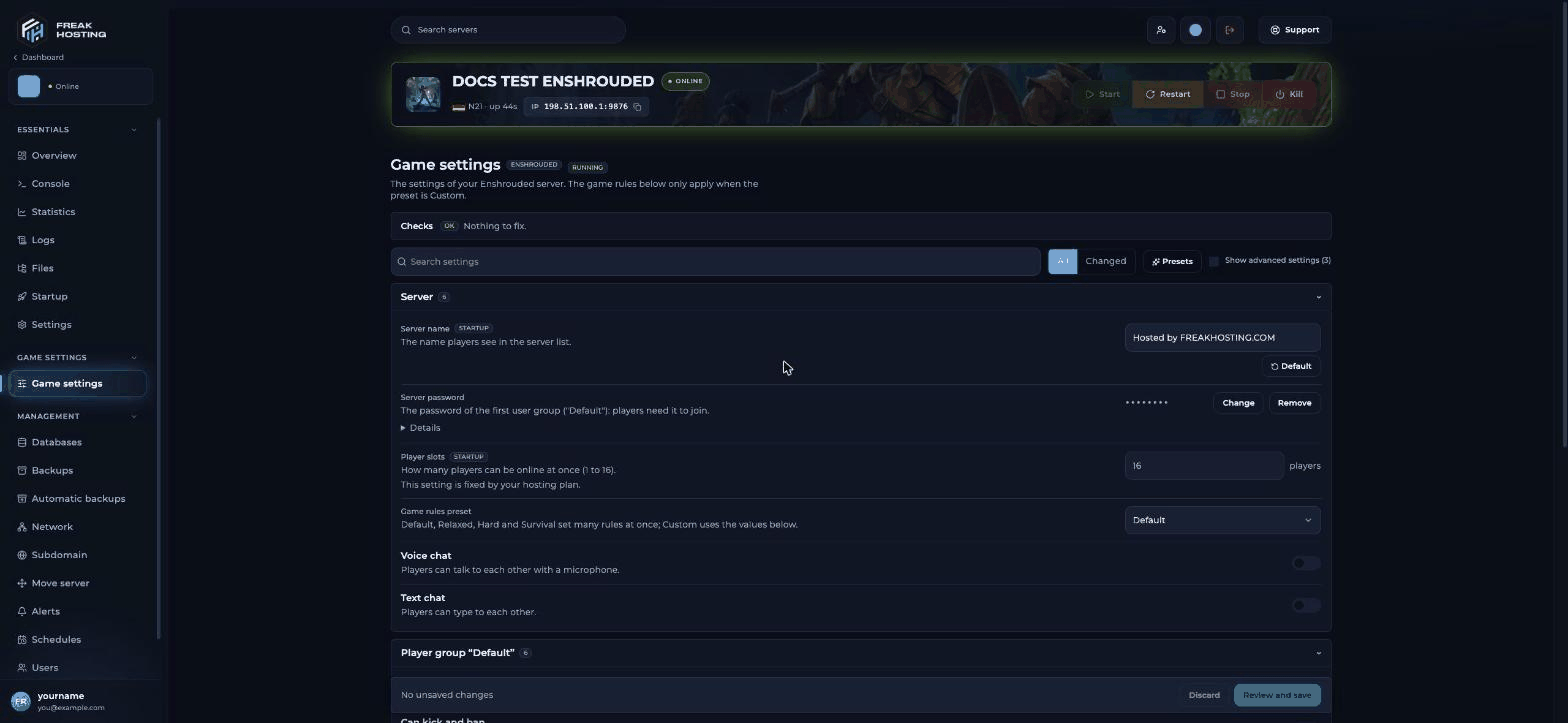
Task: Open Move server page
Action: point(60,583)
